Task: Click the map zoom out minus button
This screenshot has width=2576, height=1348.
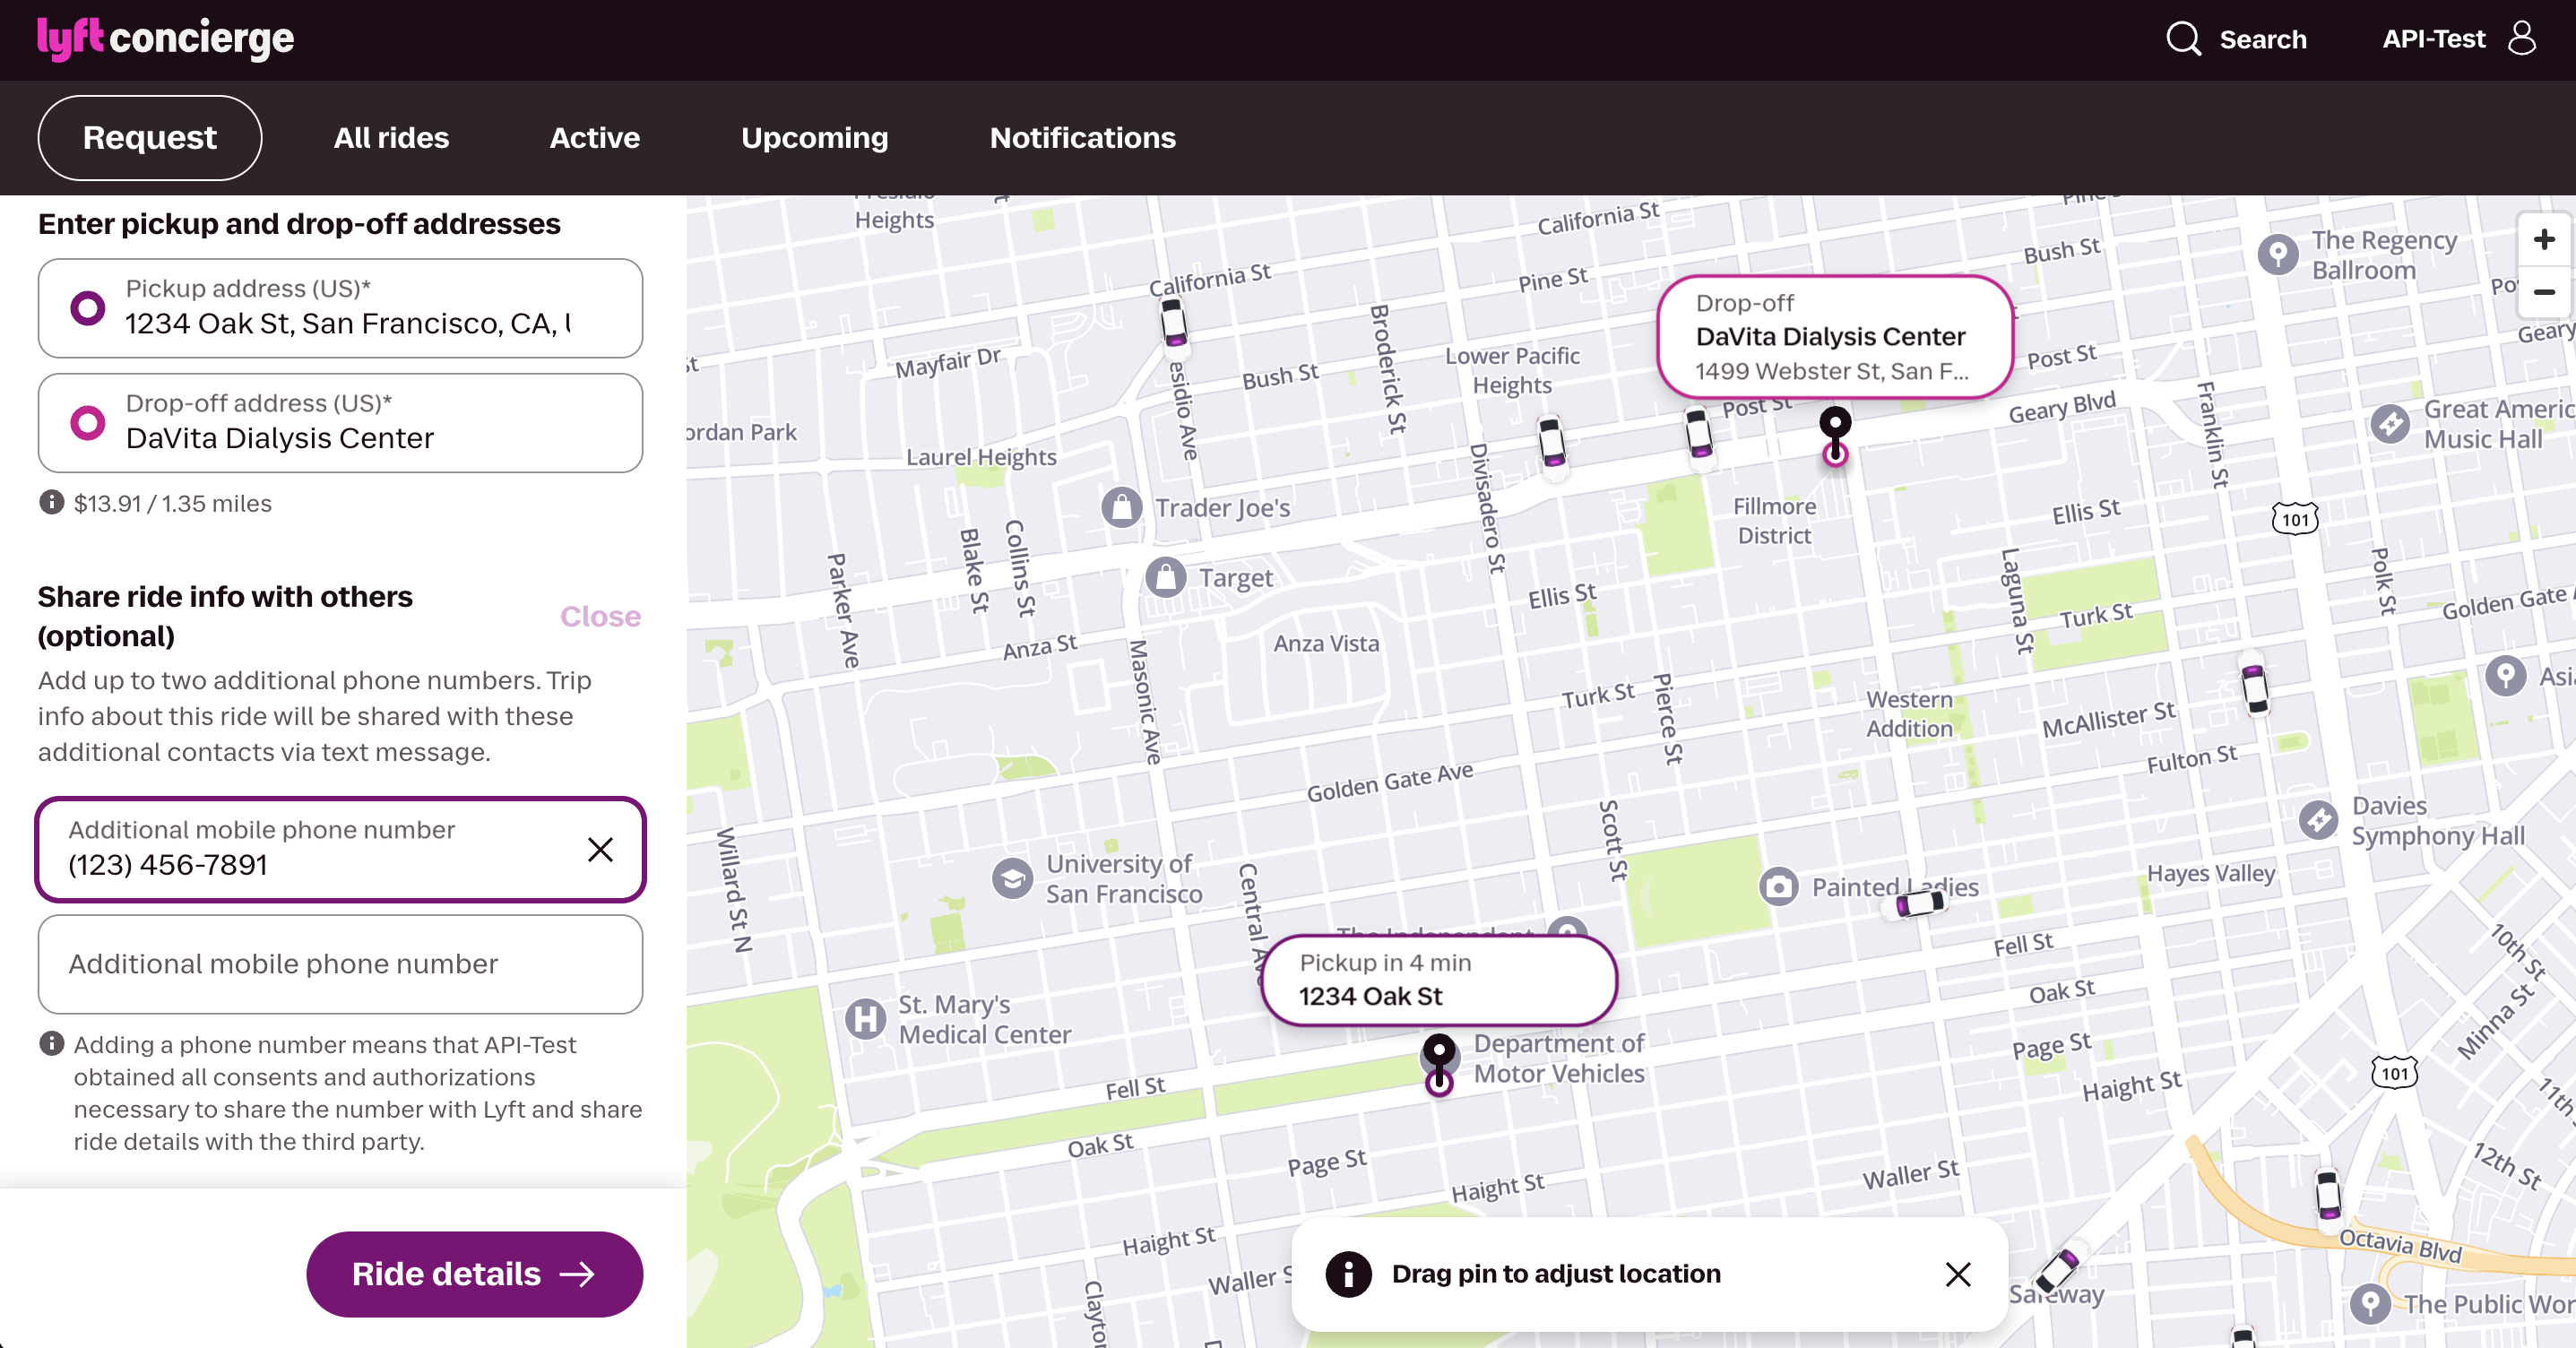Action: click(2544, 292)
